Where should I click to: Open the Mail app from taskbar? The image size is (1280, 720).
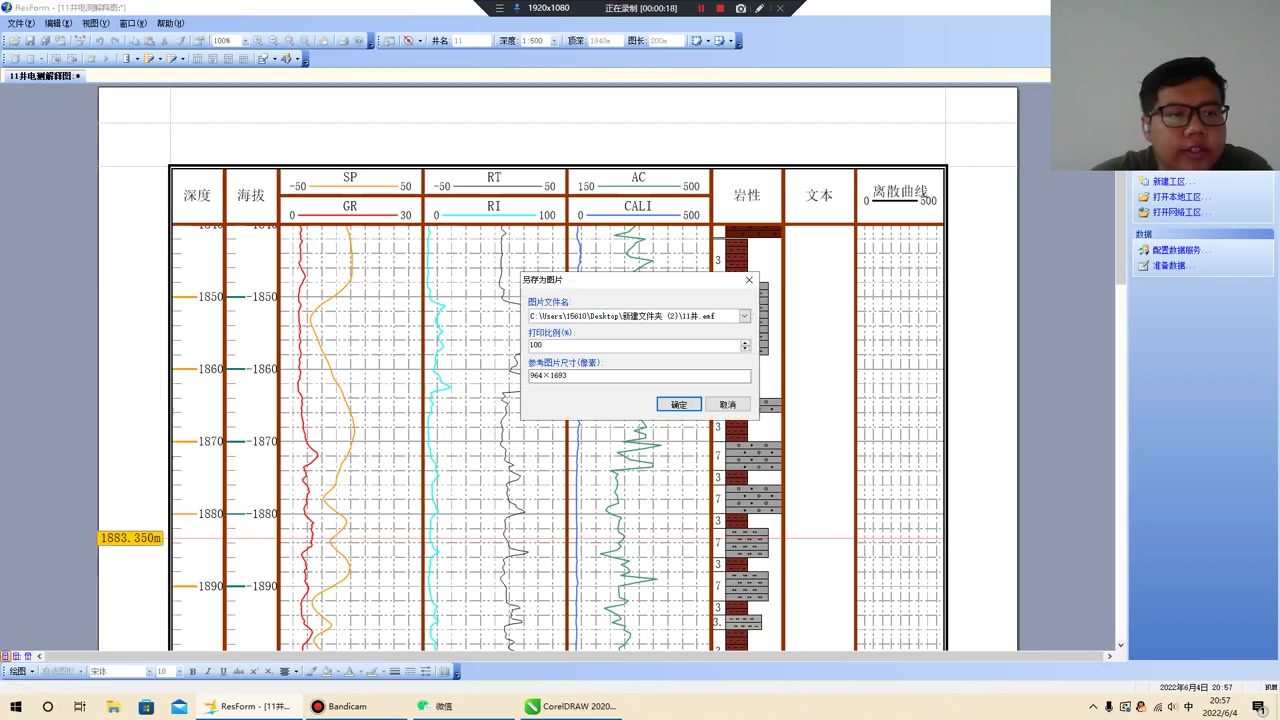(x=179, y=706)
